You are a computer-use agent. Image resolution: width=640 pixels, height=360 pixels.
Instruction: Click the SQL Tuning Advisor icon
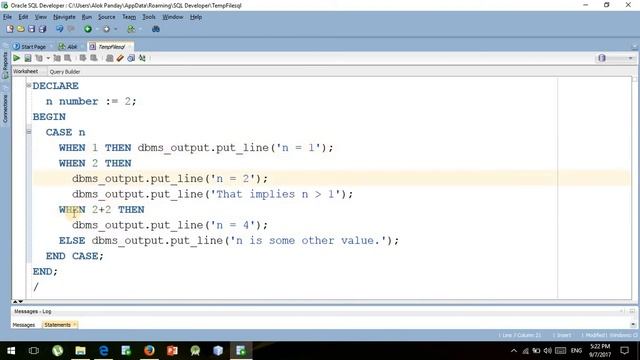tap(68, 58)
